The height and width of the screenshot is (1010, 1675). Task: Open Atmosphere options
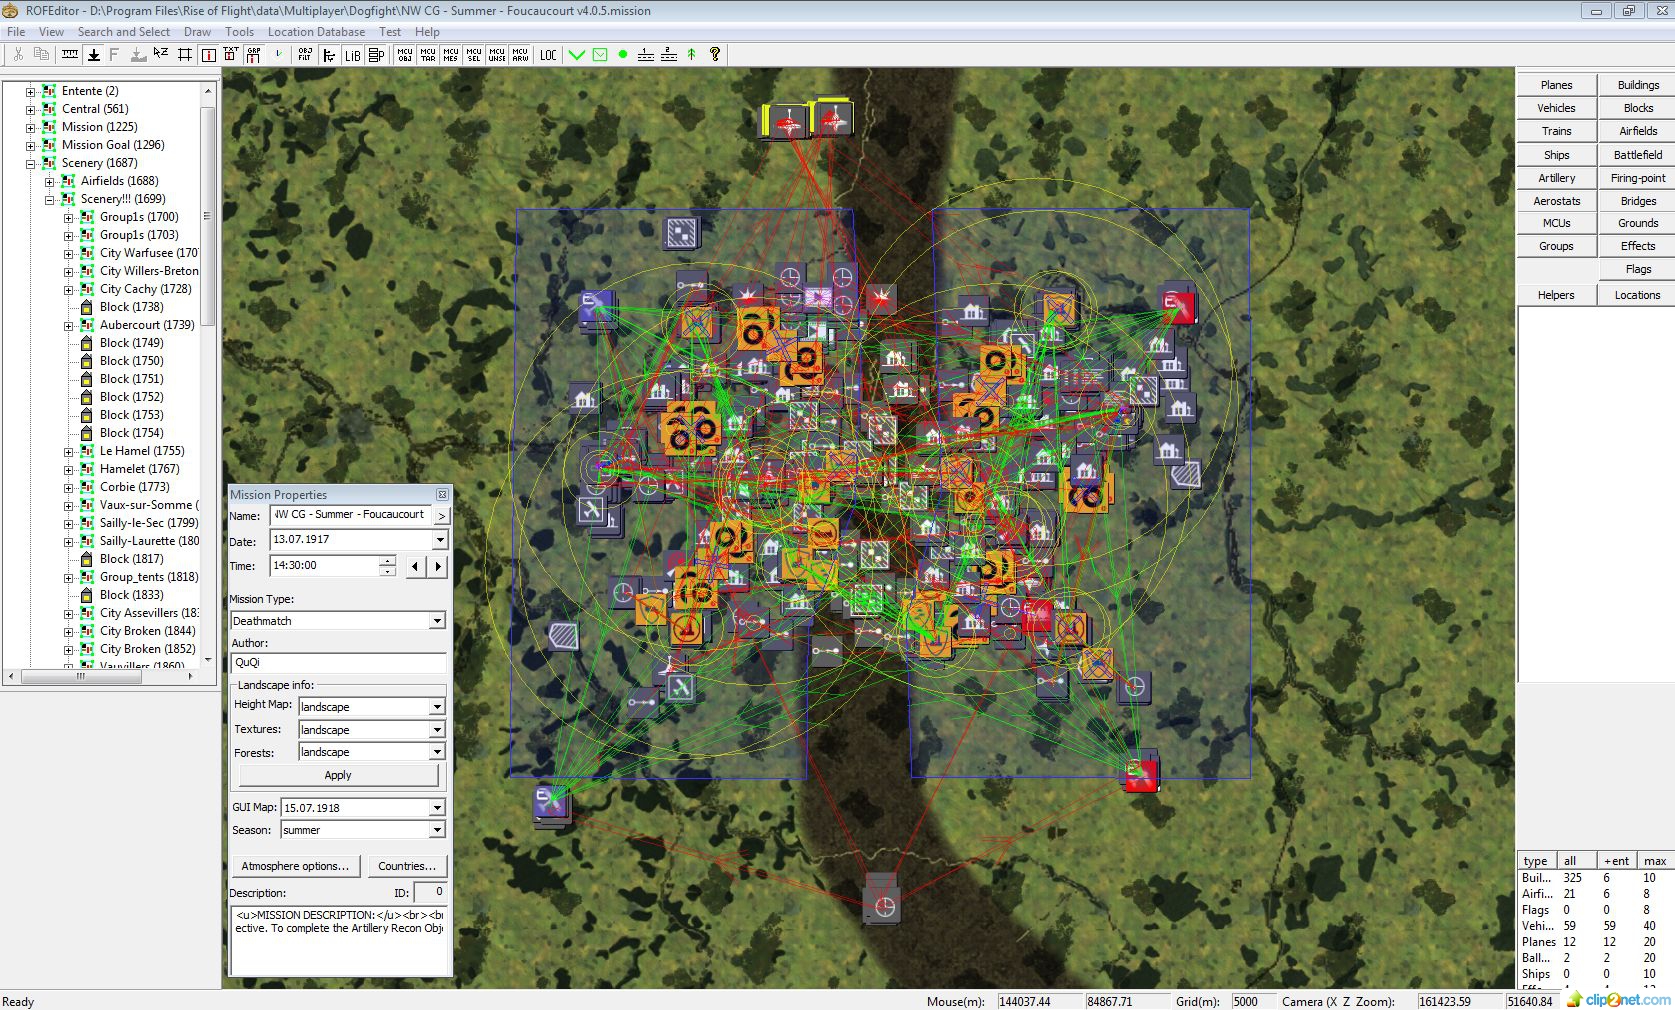coord(296,866)
